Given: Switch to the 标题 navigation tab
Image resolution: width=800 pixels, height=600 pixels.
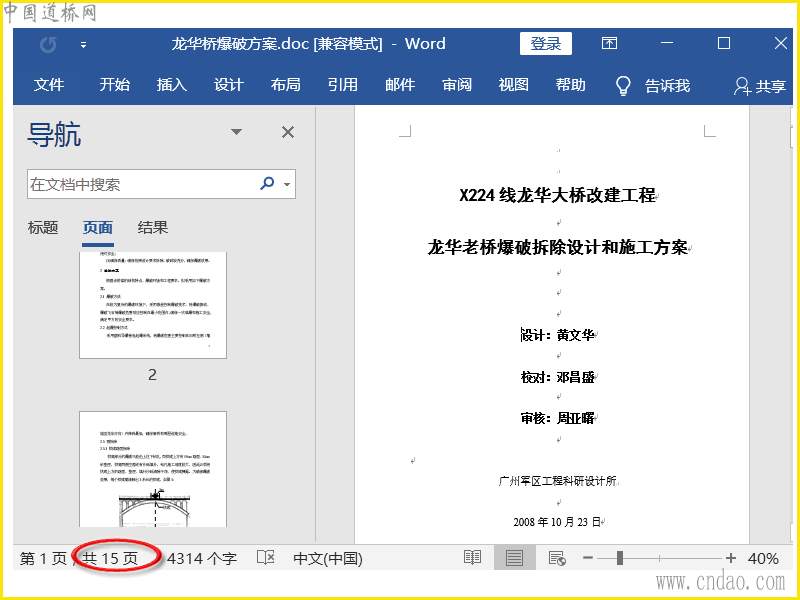Looking at the screenshot, I should (43, 228).
